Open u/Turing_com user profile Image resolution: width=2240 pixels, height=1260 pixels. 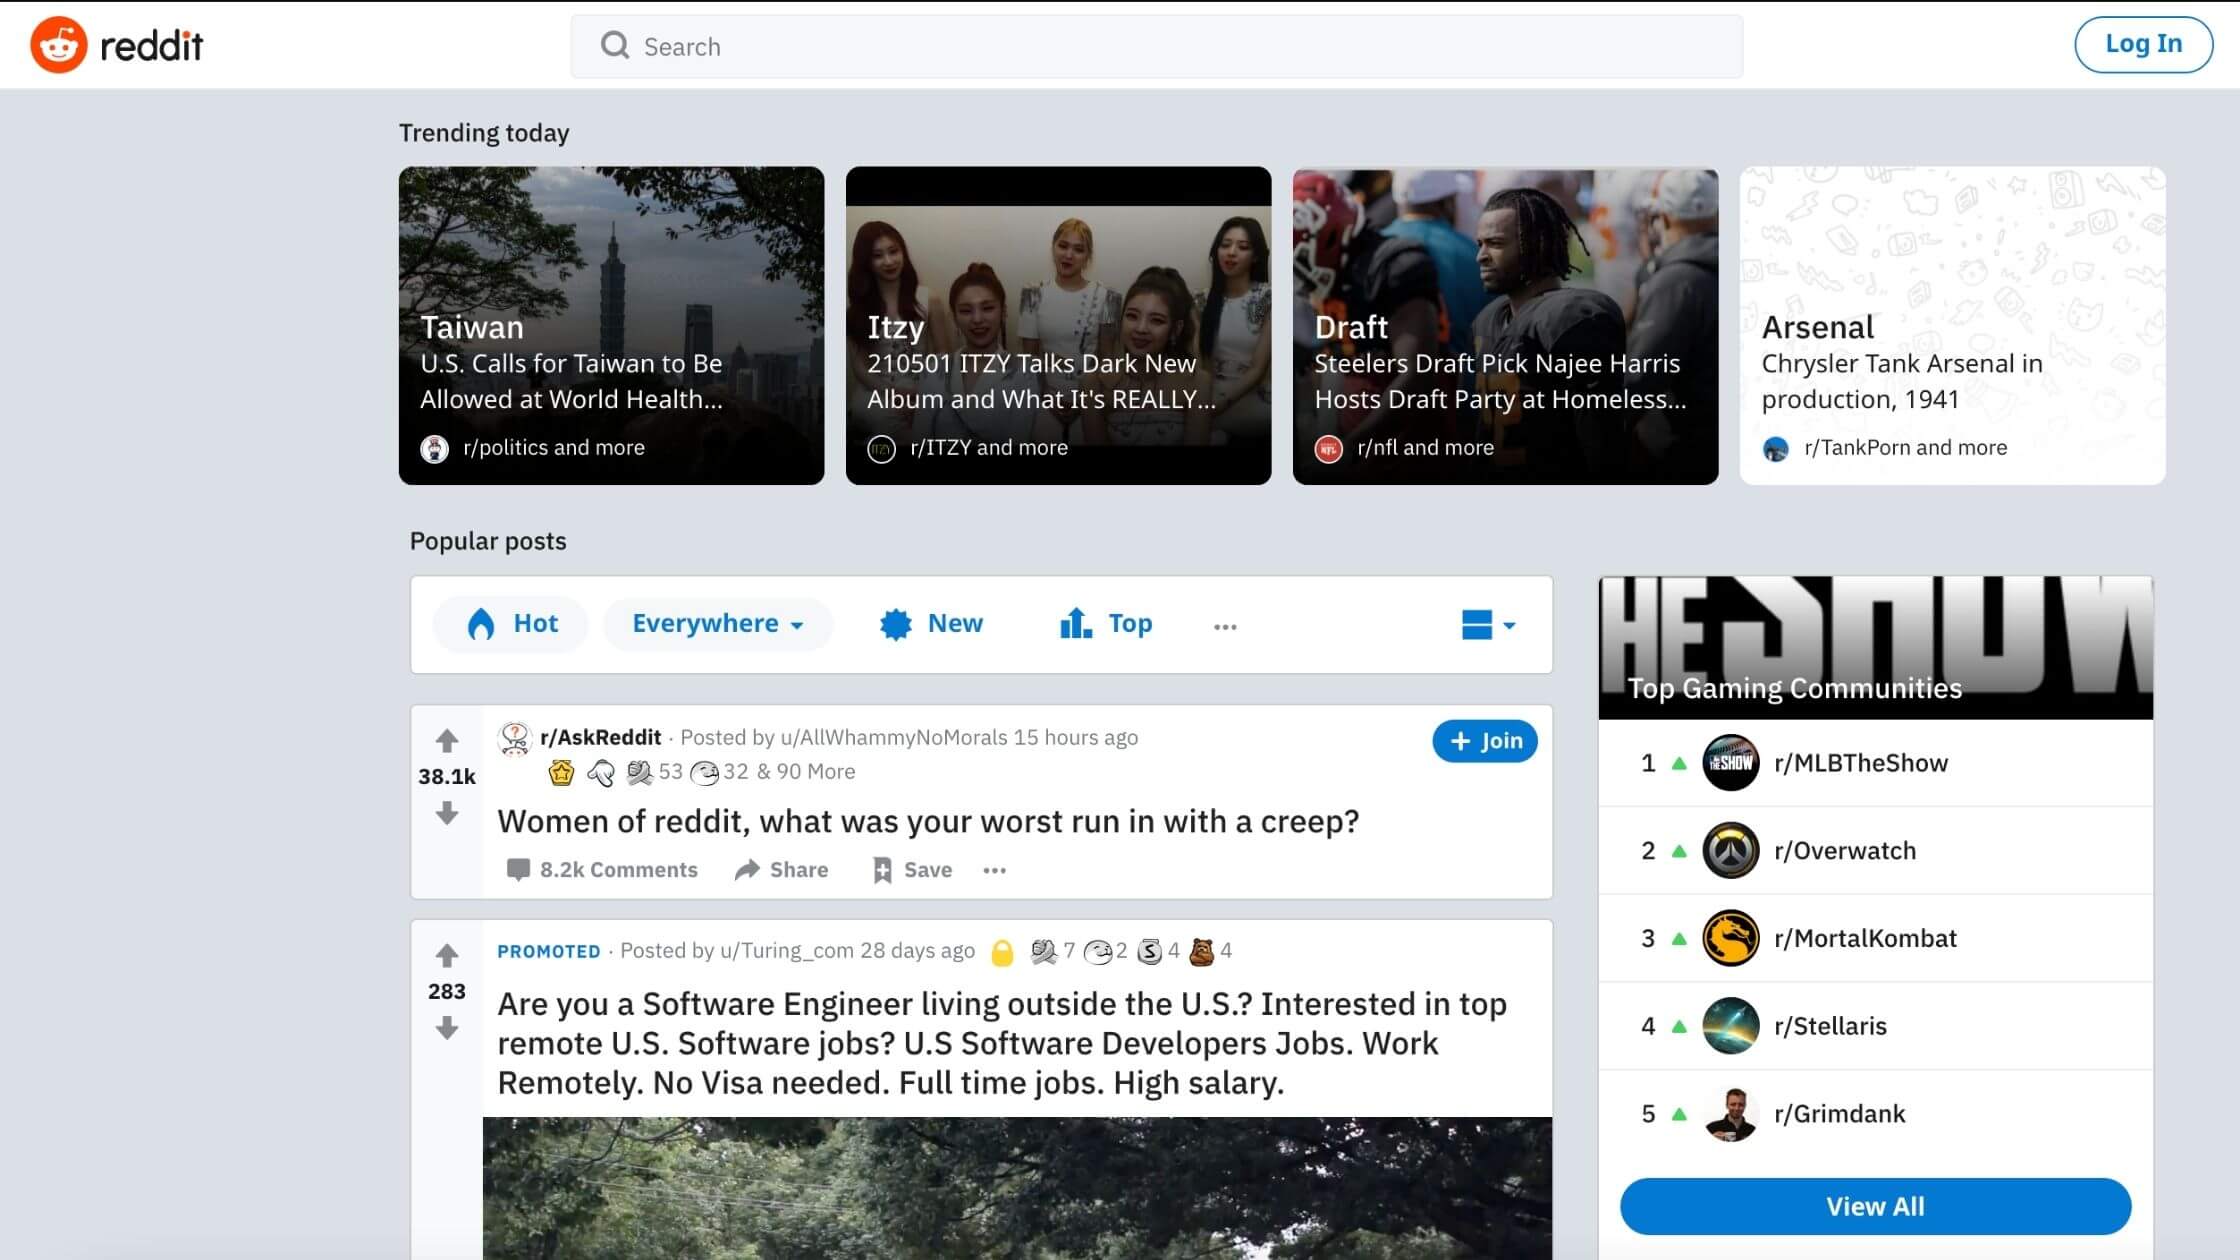pos(787,951)
